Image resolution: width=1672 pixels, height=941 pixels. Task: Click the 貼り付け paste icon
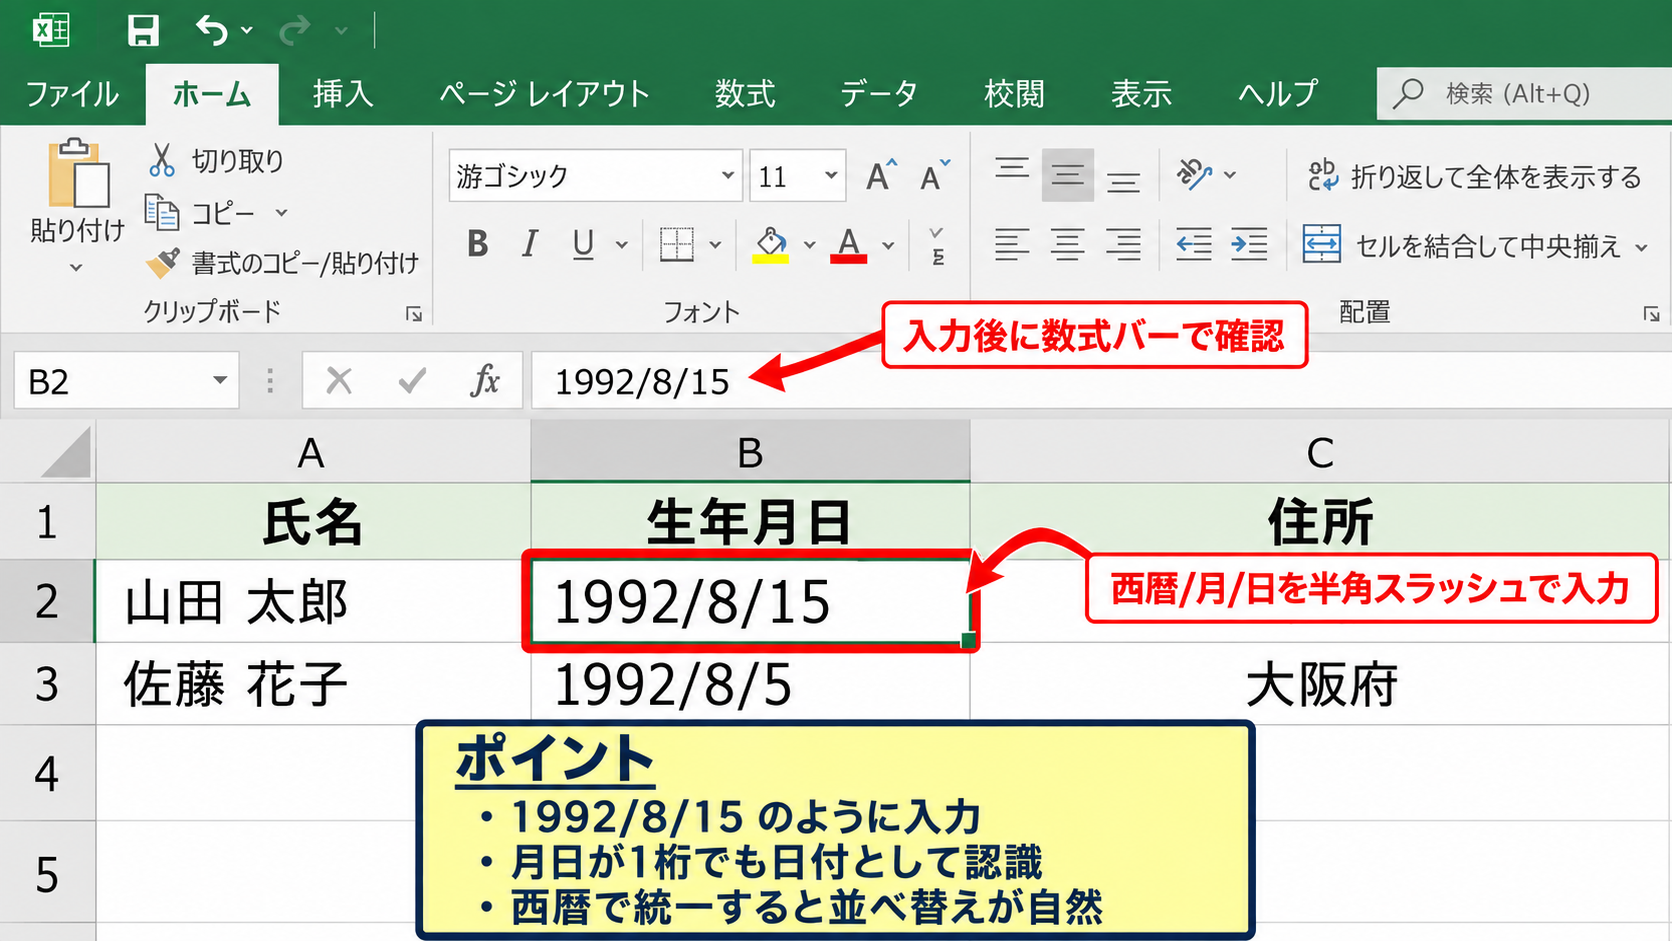pos(78,174)
